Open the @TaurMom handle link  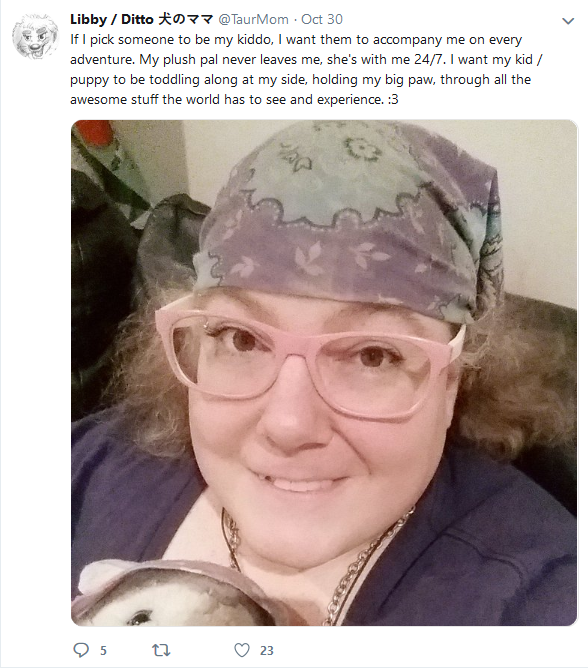tap(253, 19)
